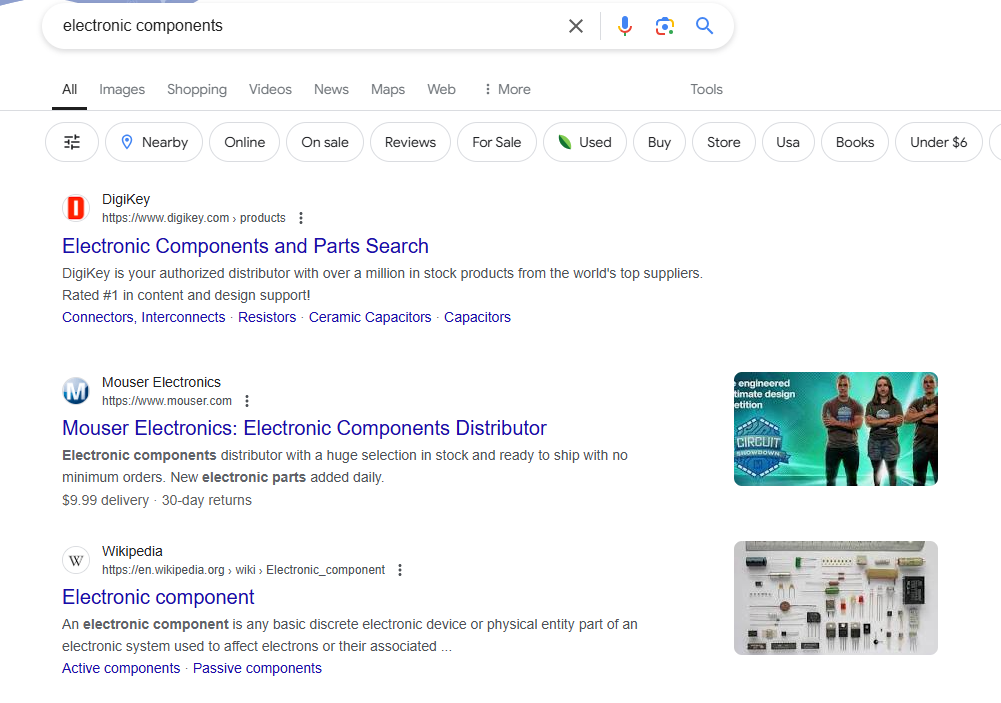The image size is (1001, 703).
Task: Switch to the News tab
Action: (331, 89)
